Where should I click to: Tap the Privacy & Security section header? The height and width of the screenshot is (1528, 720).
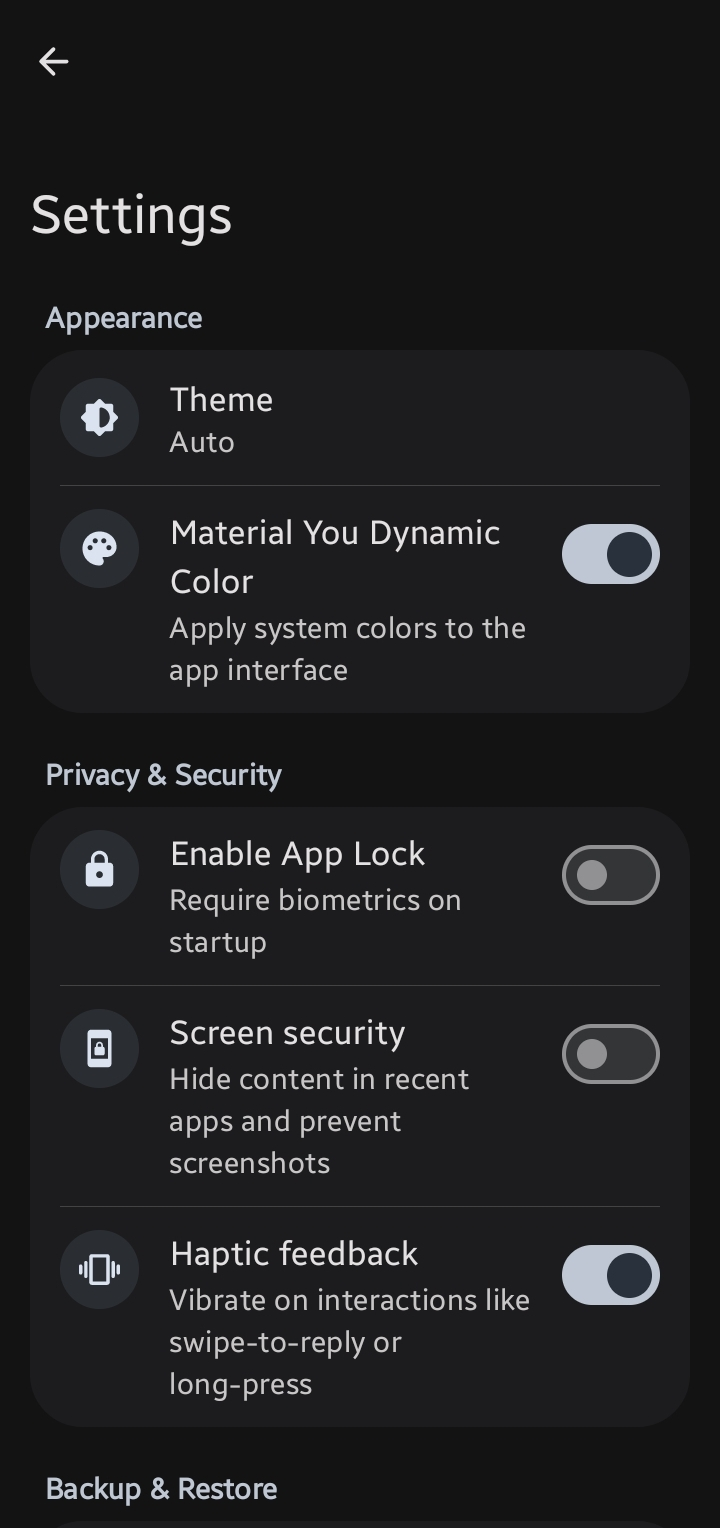[164, 775]
